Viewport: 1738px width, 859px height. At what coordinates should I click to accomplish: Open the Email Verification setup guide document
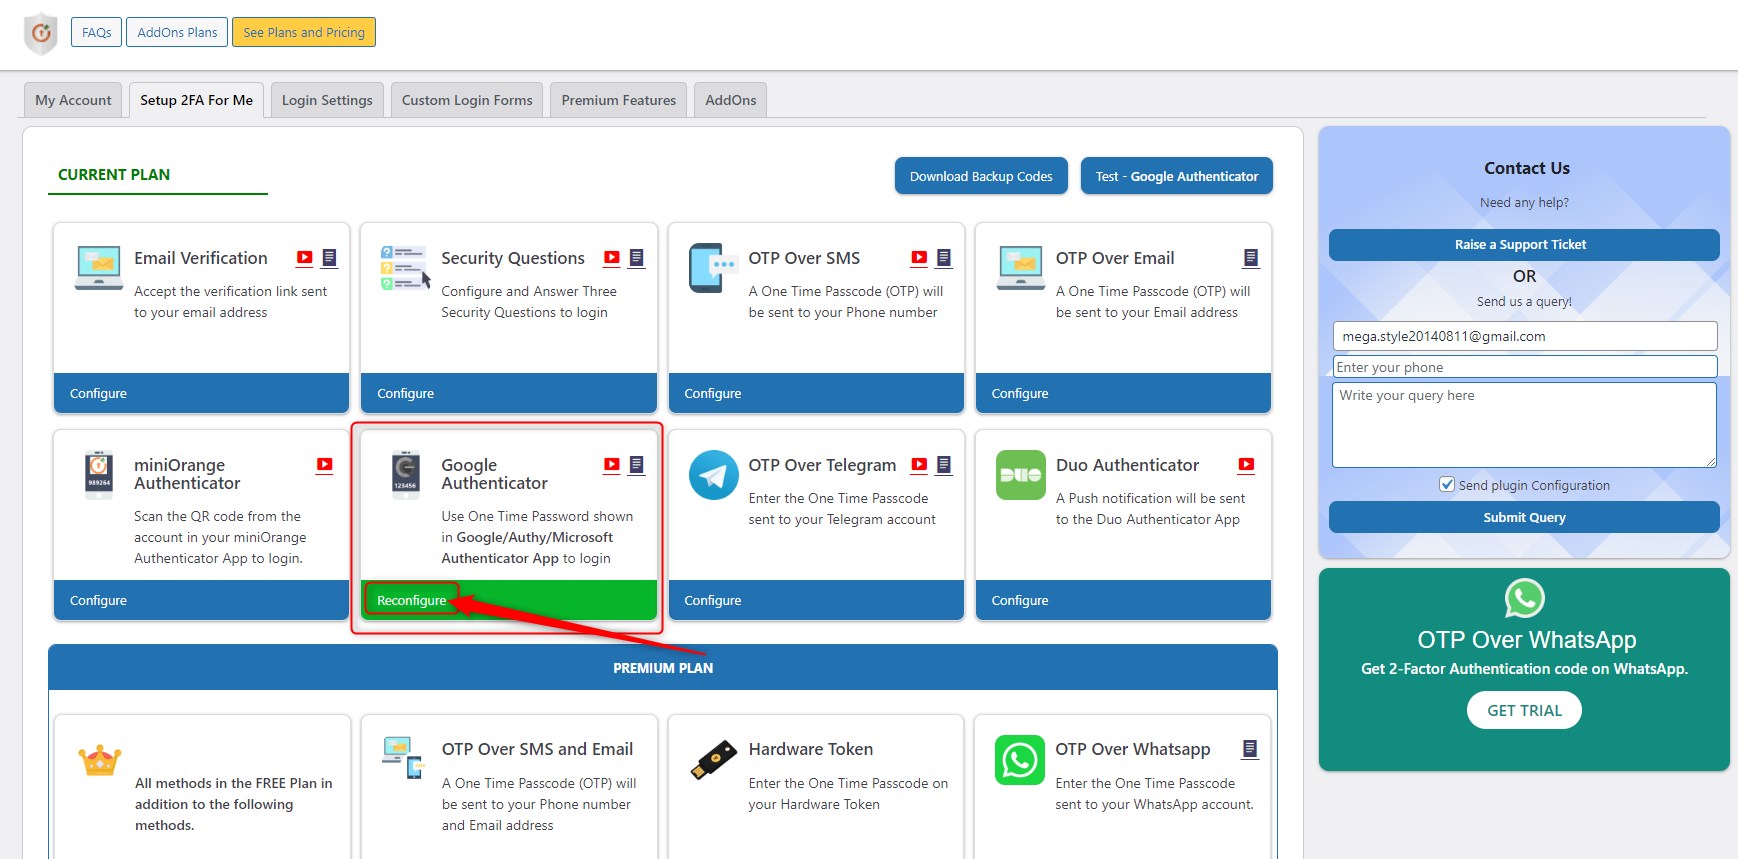coord(329,258)
